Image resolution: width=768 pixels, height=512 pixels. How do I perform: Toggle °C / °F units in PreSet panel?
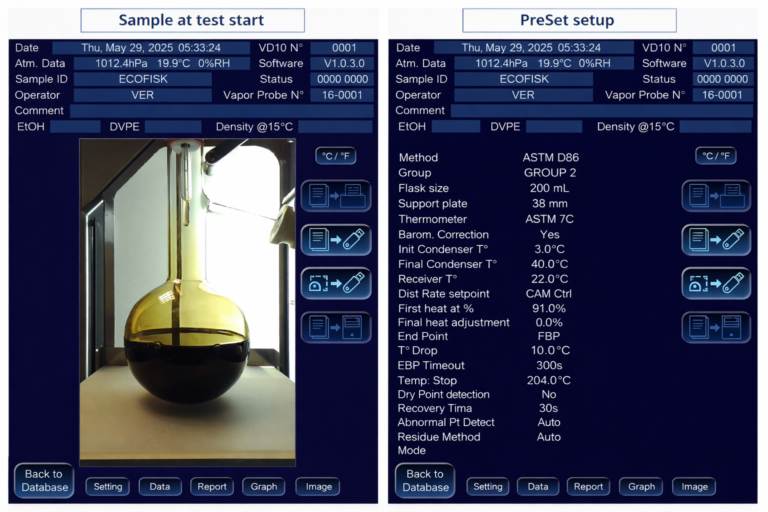[716, 156]
